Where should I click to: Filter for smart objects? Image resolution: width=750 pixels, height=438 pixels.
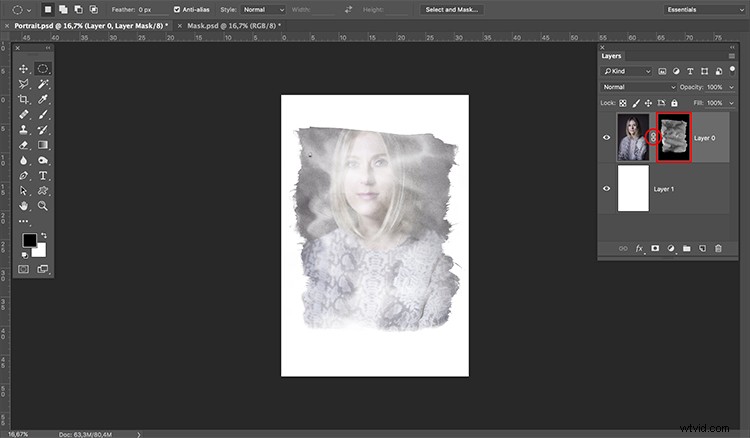(x=718, y=71)
